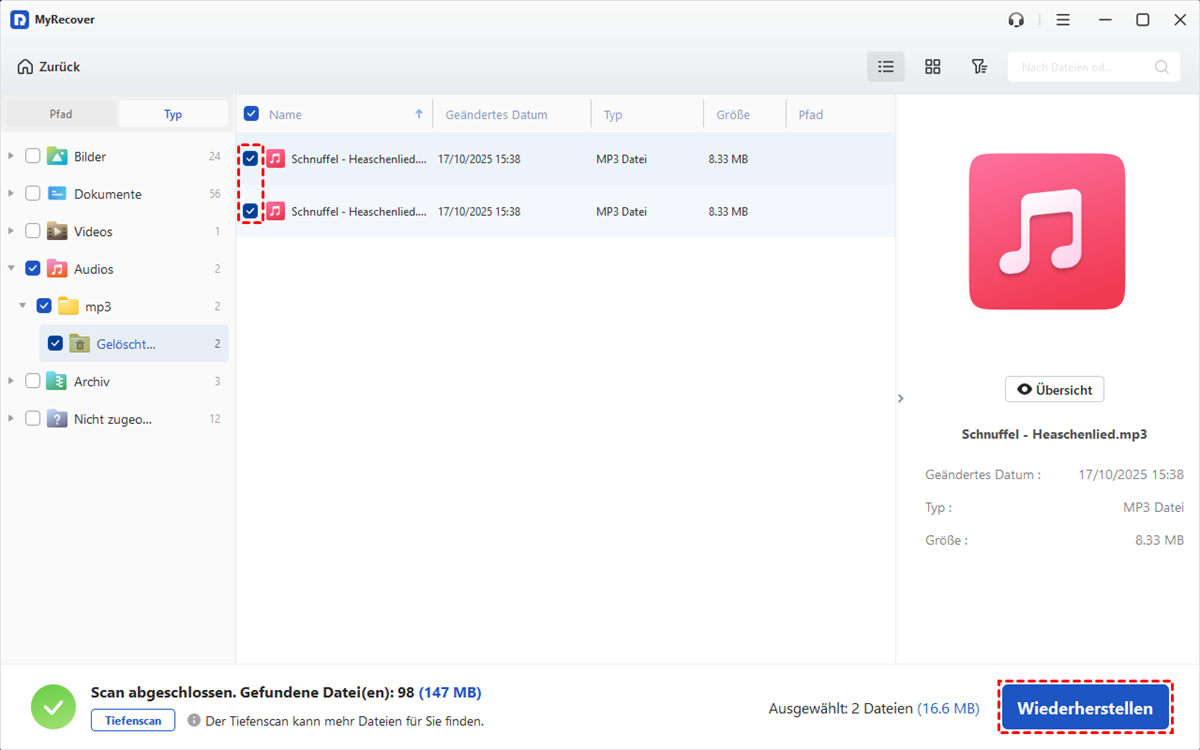Select the Typ tab
The image size is (1200, 750).
tap(173, 114)
